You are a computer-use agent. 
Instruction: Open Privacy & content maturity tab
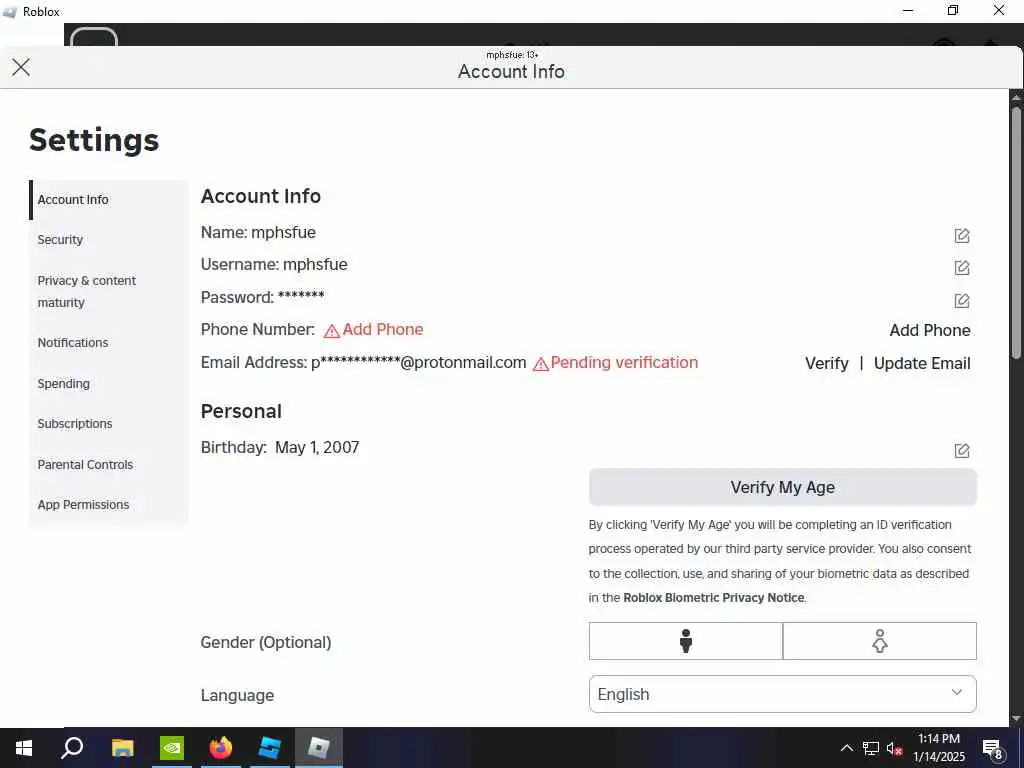click(108, 291)
